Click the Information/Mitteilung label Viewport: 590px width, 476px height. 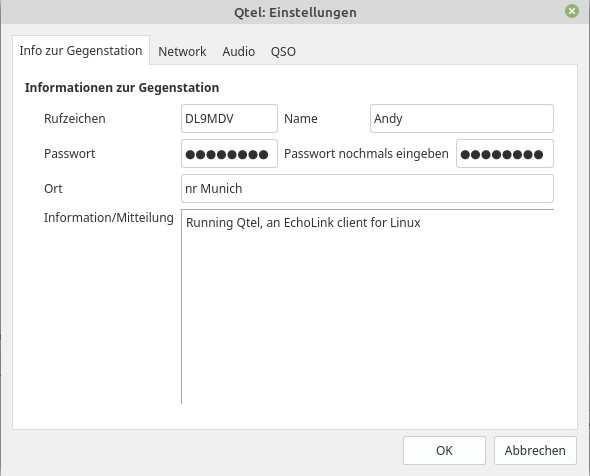[x=109, y=217]
